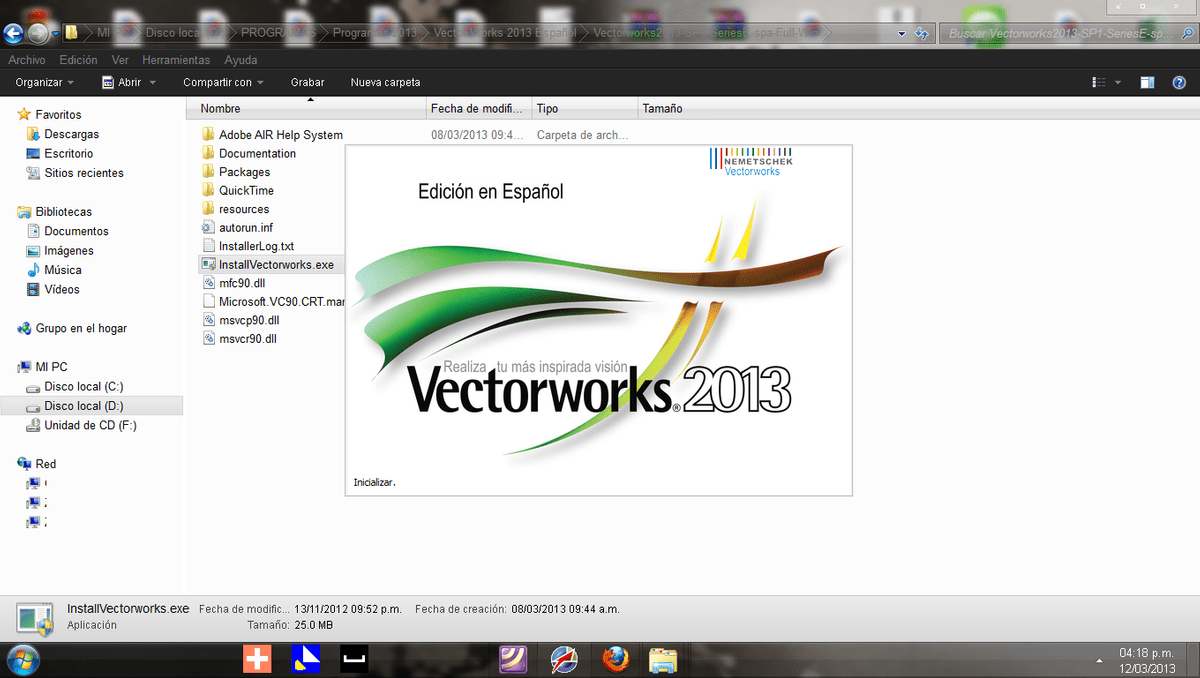The height and width of the screenshot is (678, 1200).
Task: Click the Adobe AIR Help System folder icon
Action: pyautogui.click(x=208, y=134)
